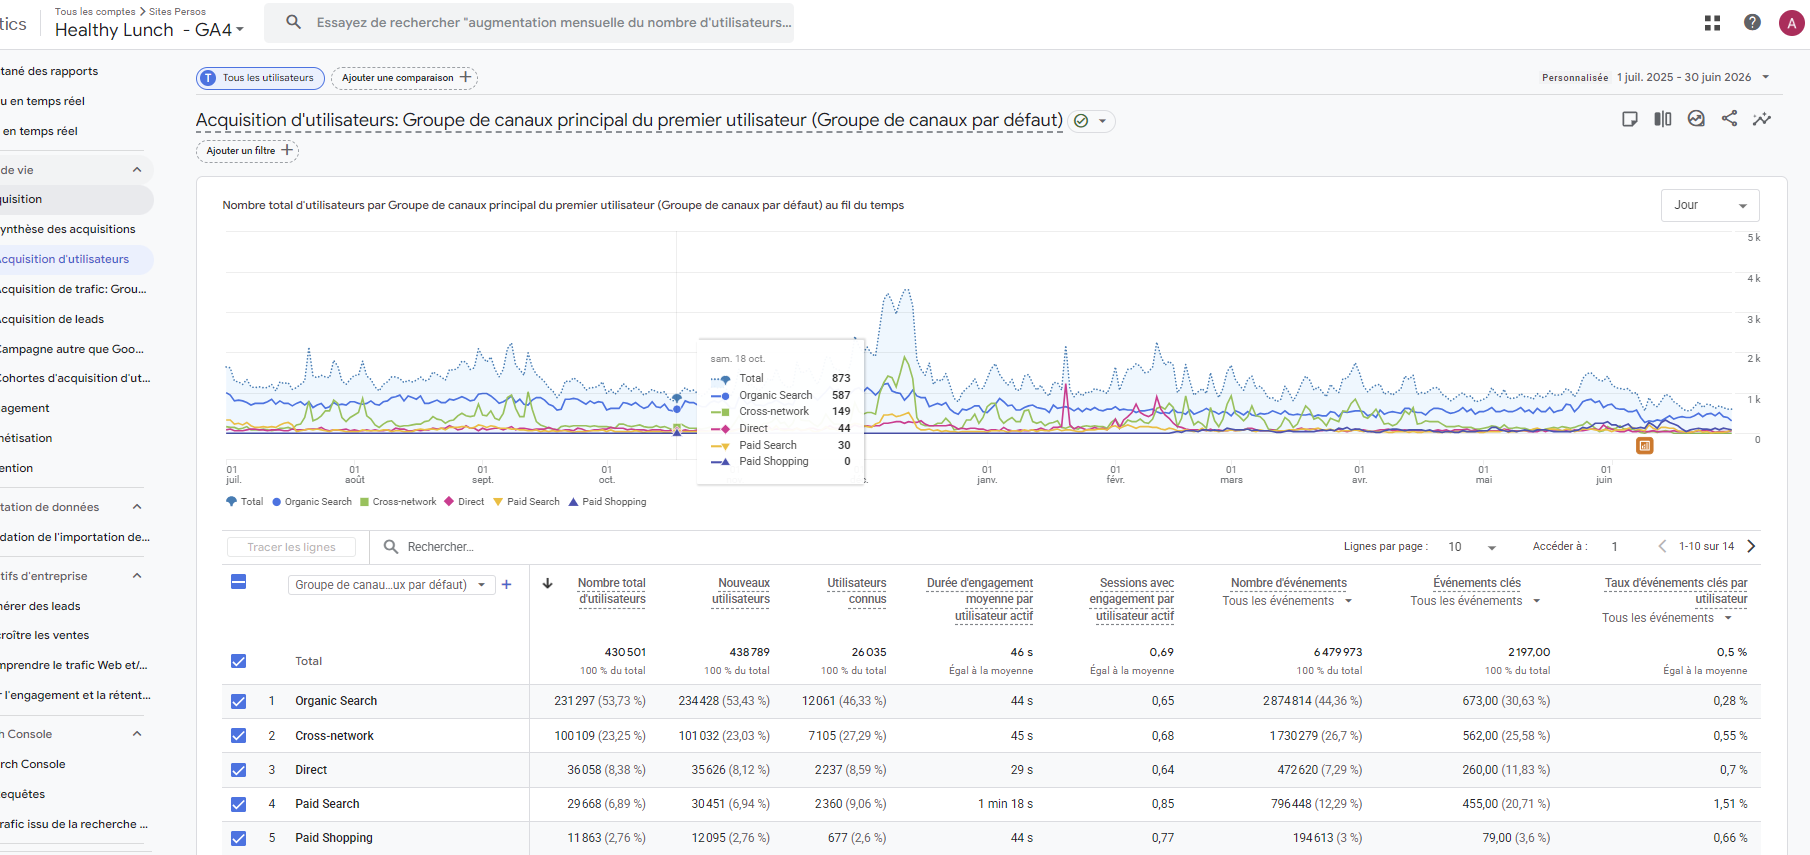Go to next page of table rows
Screen dimensions: 1810x855
[1751, 546]
